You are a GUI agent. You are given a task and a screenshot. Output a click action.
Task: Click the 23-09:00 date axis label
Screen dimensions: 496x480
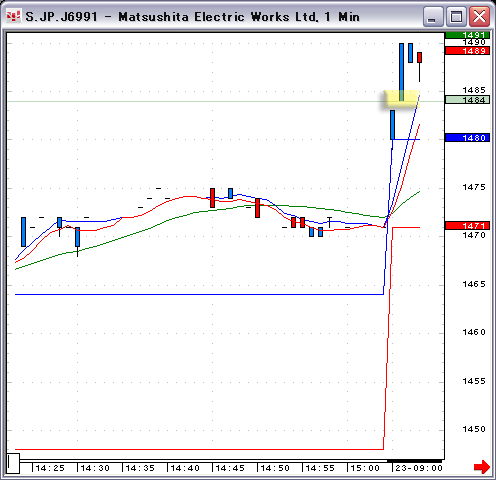(x=419, y=468)
